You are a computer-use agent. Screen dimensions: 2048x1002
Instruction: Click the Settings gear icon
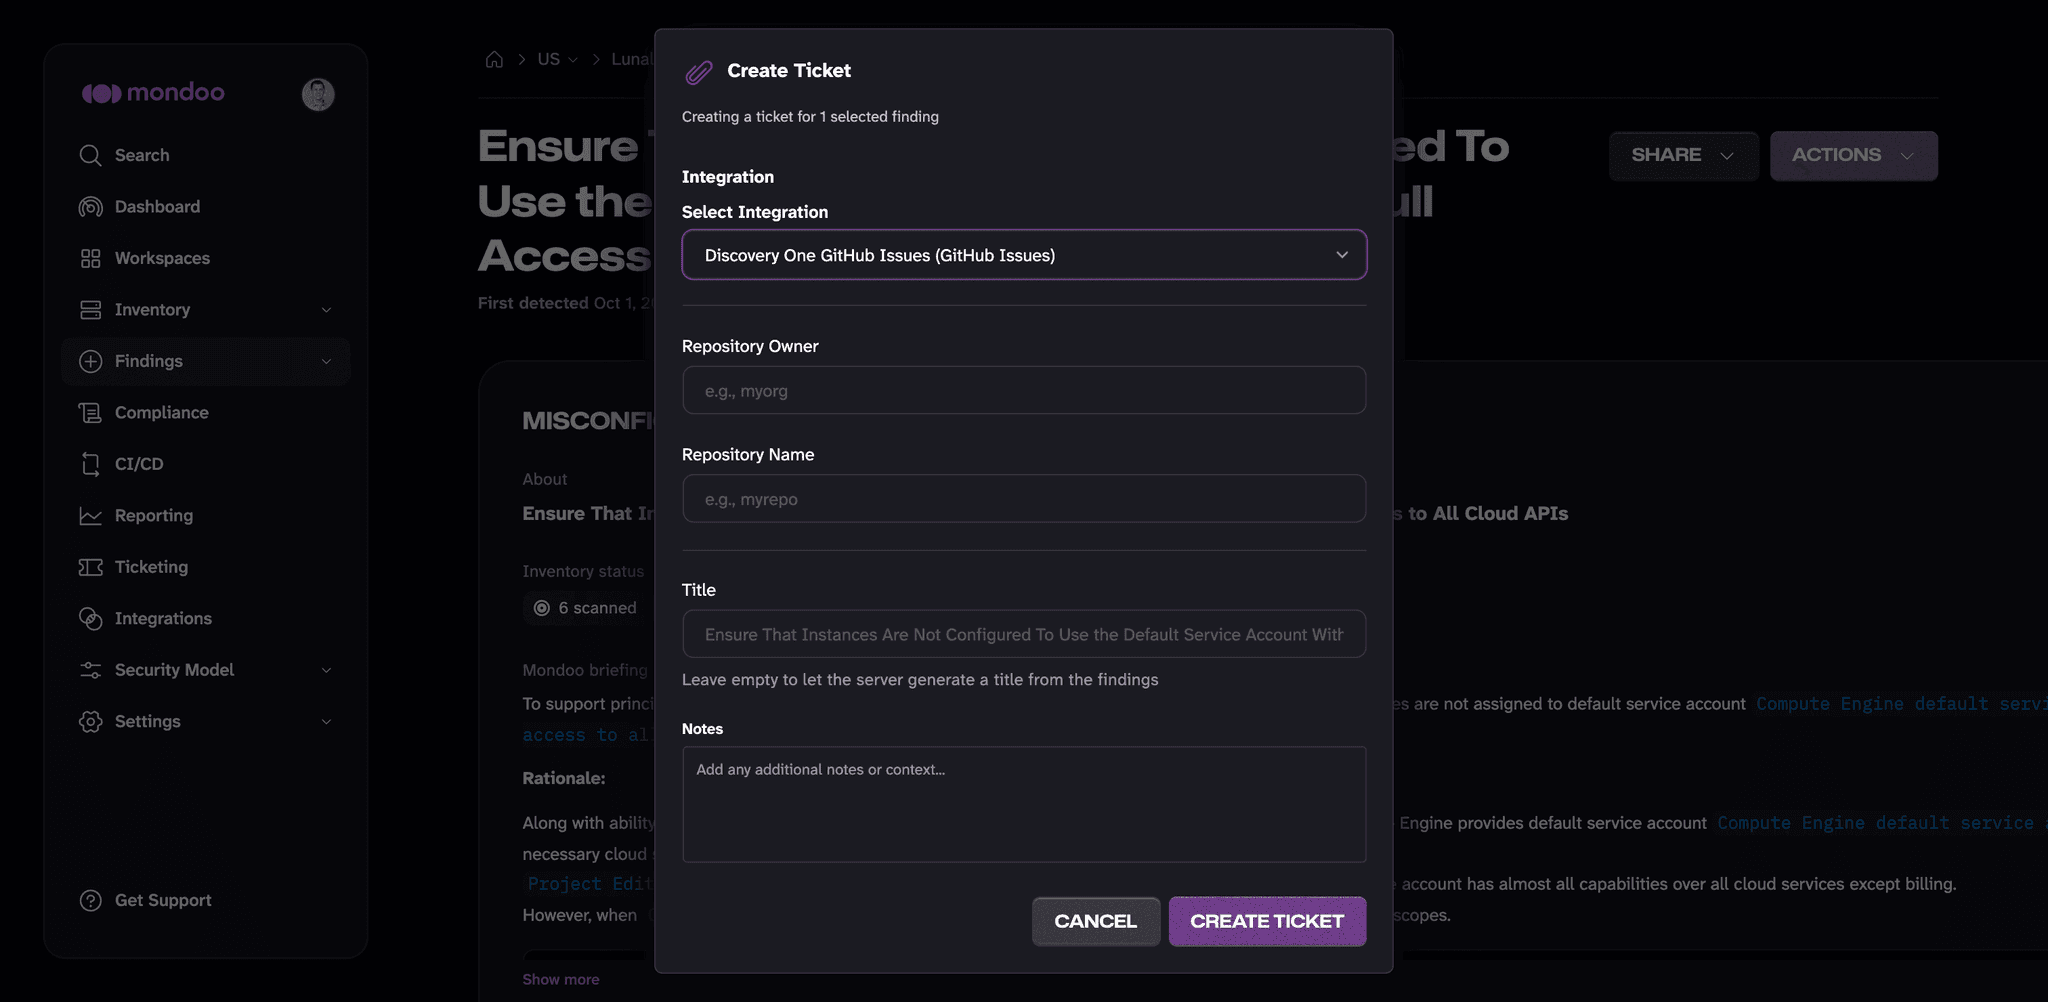pyautogui.click(x=90, y=722)
